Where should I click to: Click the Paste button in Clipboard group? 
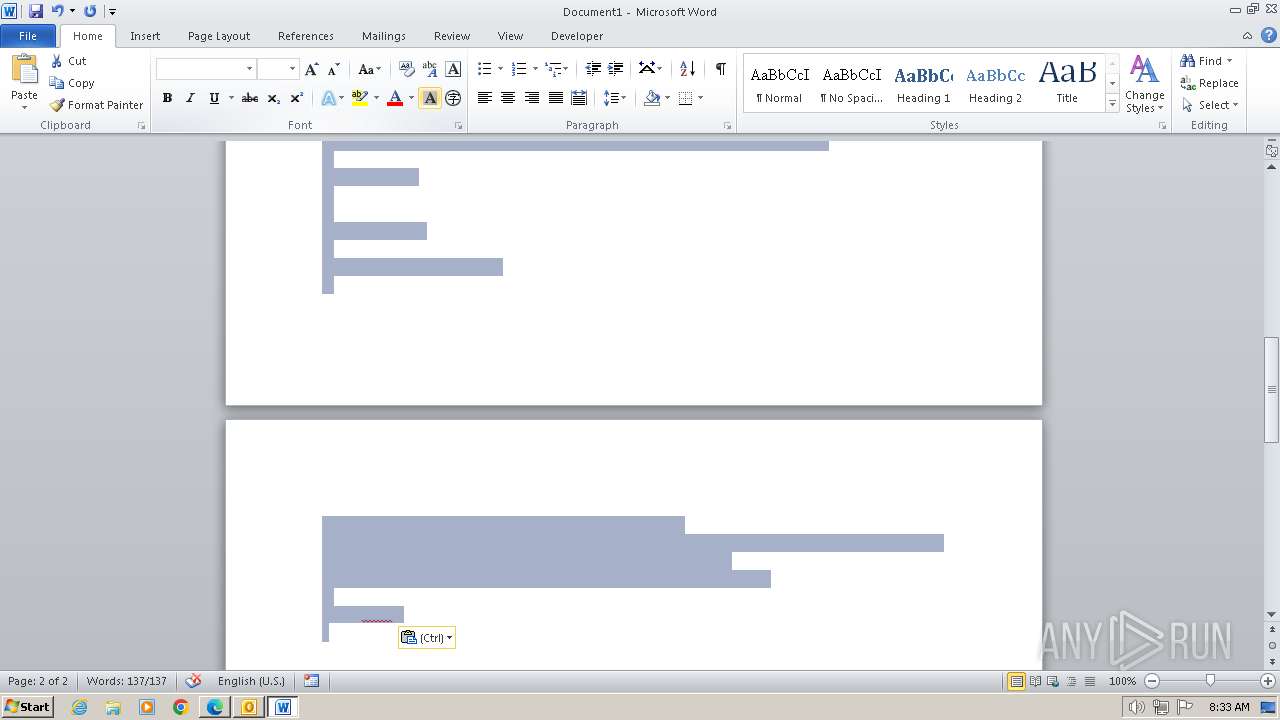click(x=24, y=80)
